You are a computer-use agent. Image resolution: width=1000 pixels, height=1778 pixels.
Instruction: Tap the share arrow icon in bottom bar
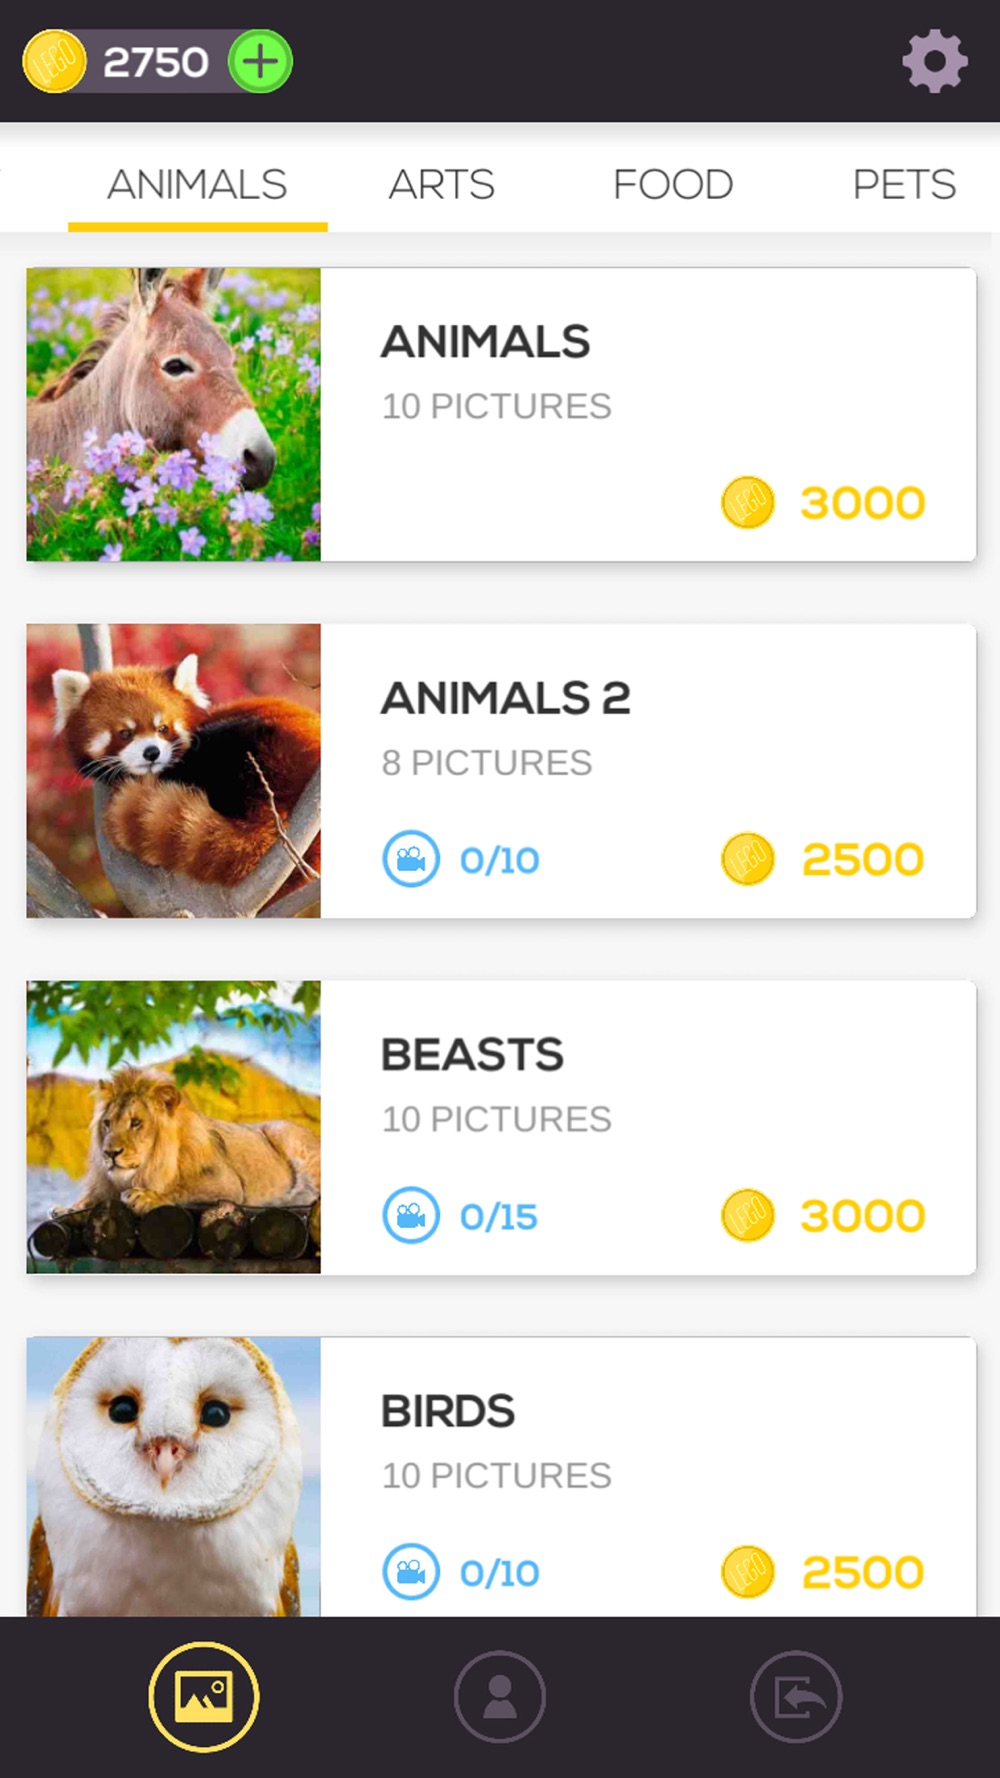pyautogui.click(x=796, y=1697)
